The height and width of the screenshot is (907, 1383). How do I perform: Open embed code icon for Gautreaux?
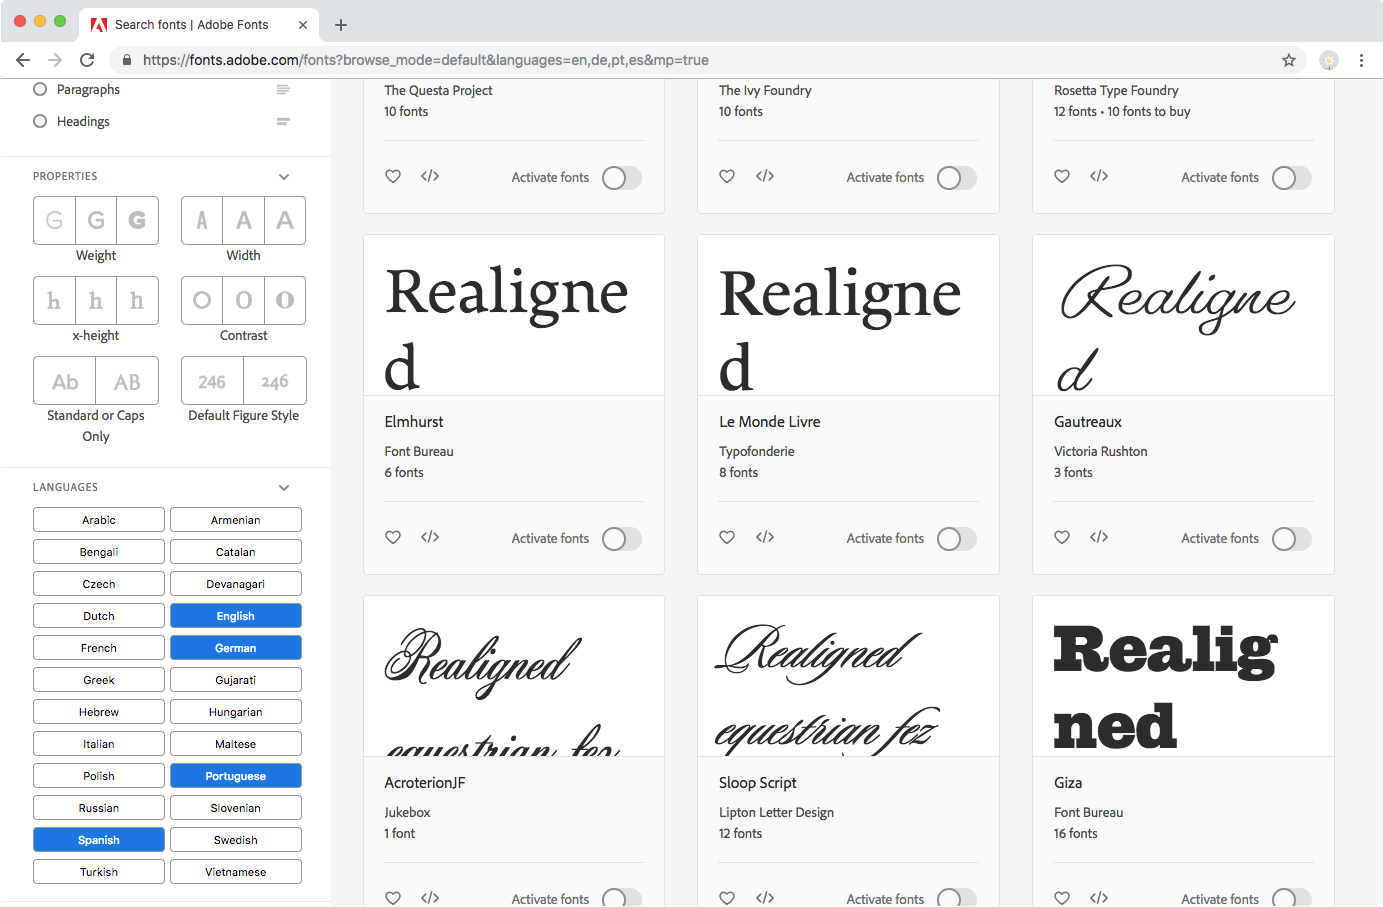click(1099, 537)
